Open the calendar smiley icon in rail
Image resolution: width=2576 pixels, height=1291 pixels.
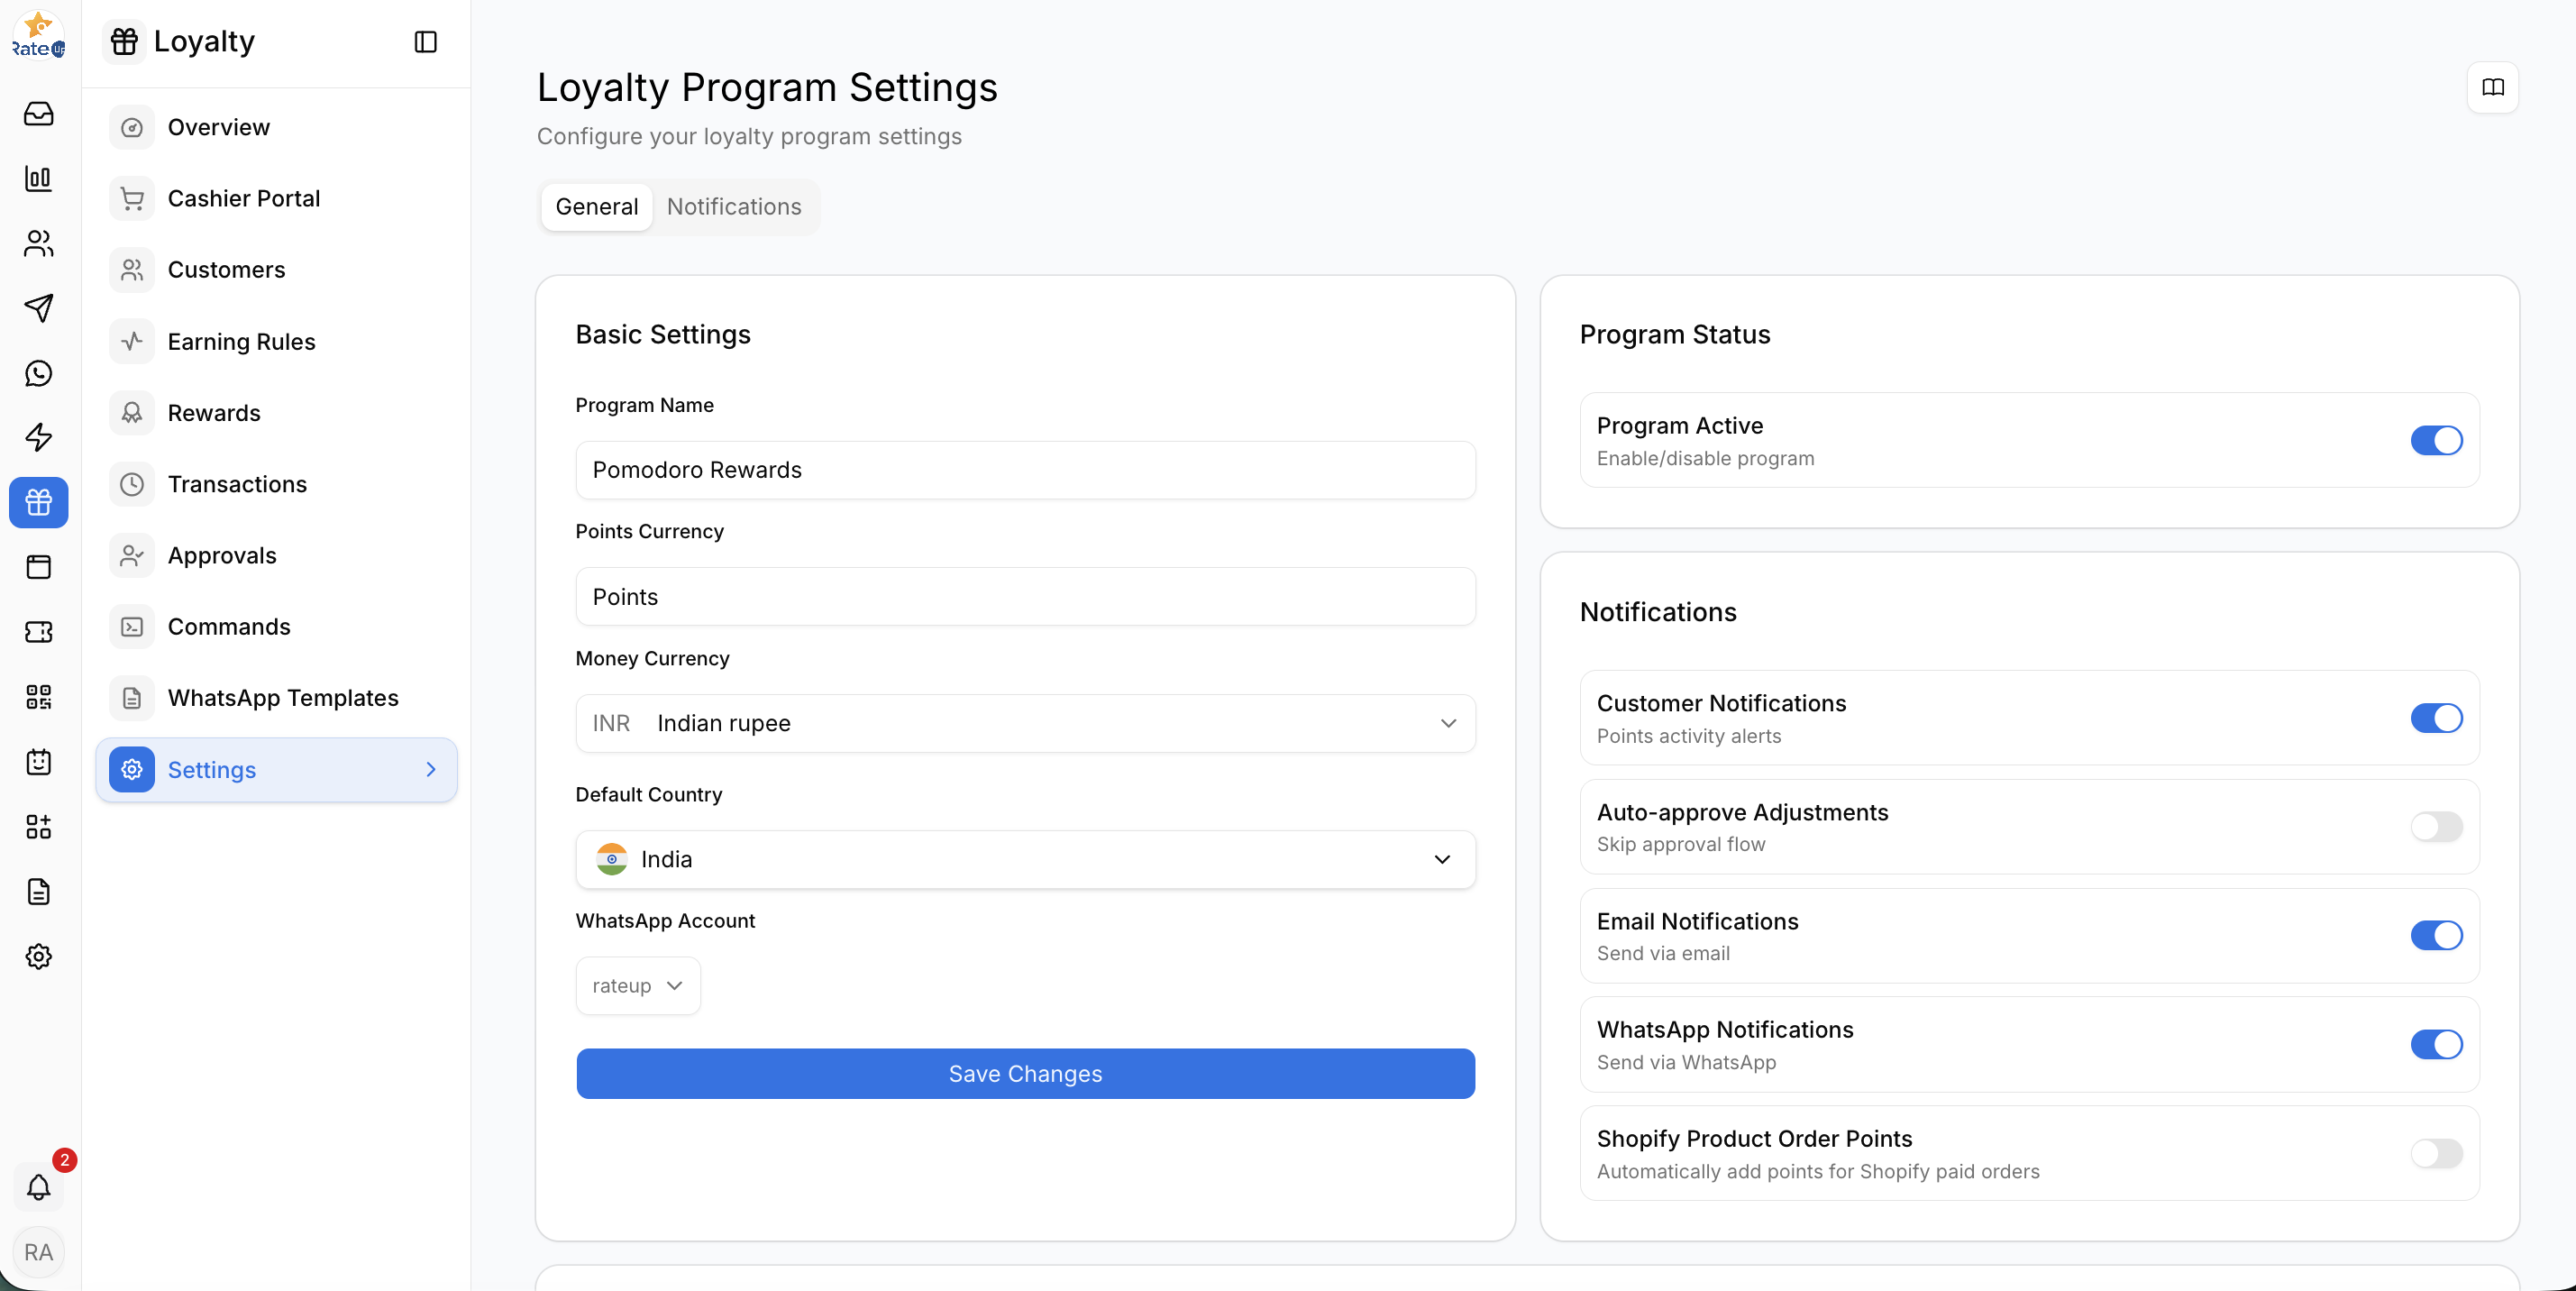(x=38, y=762)
